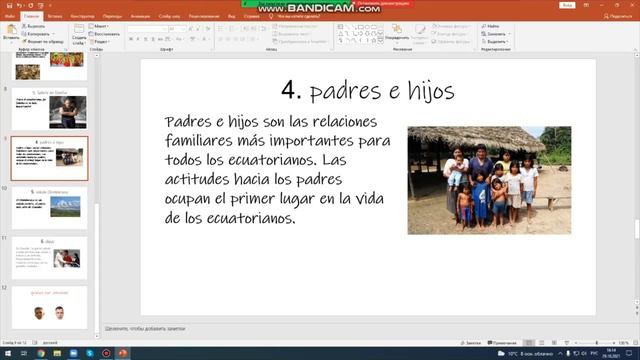Image resolution: width=640 pixels, height=360 pixels.
Task: Expand the shapes gallery more arrow
Action: 381,41
